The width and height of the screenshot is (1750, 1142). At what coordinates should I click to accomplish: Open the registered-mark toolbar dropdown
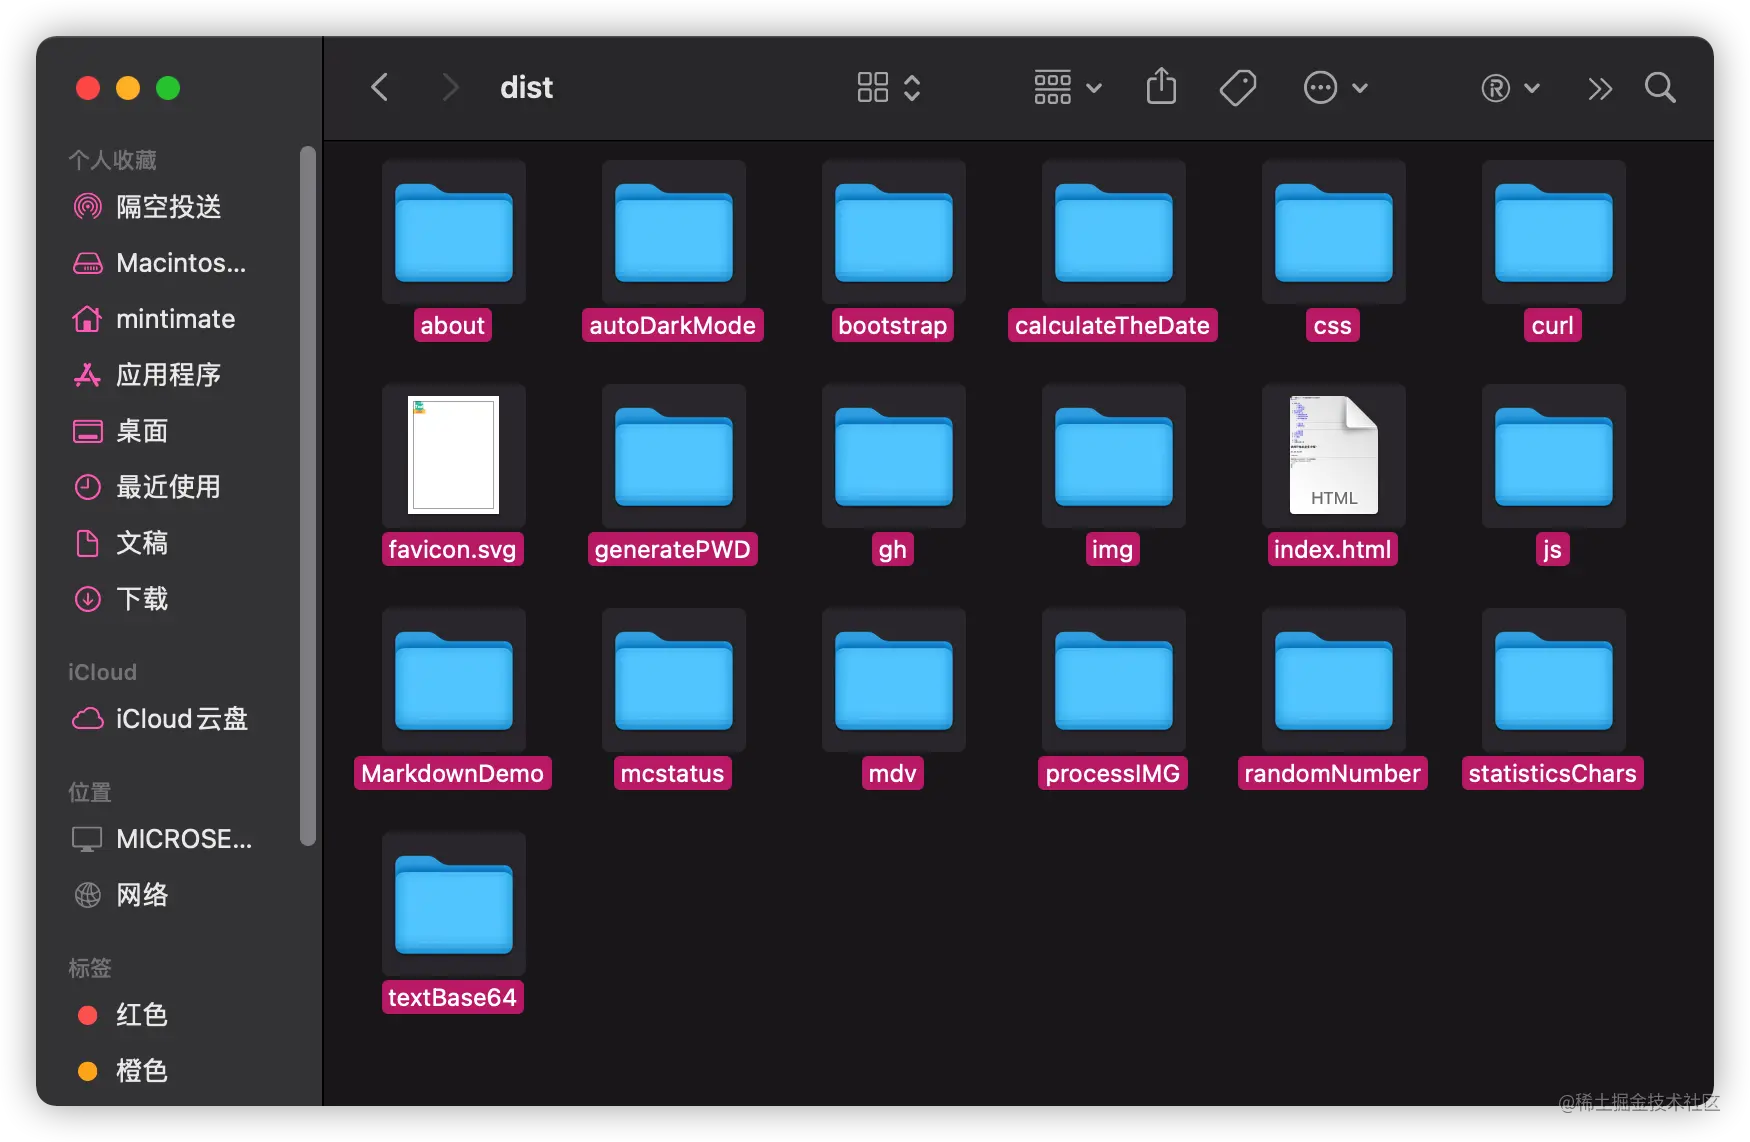(1509, 88)
